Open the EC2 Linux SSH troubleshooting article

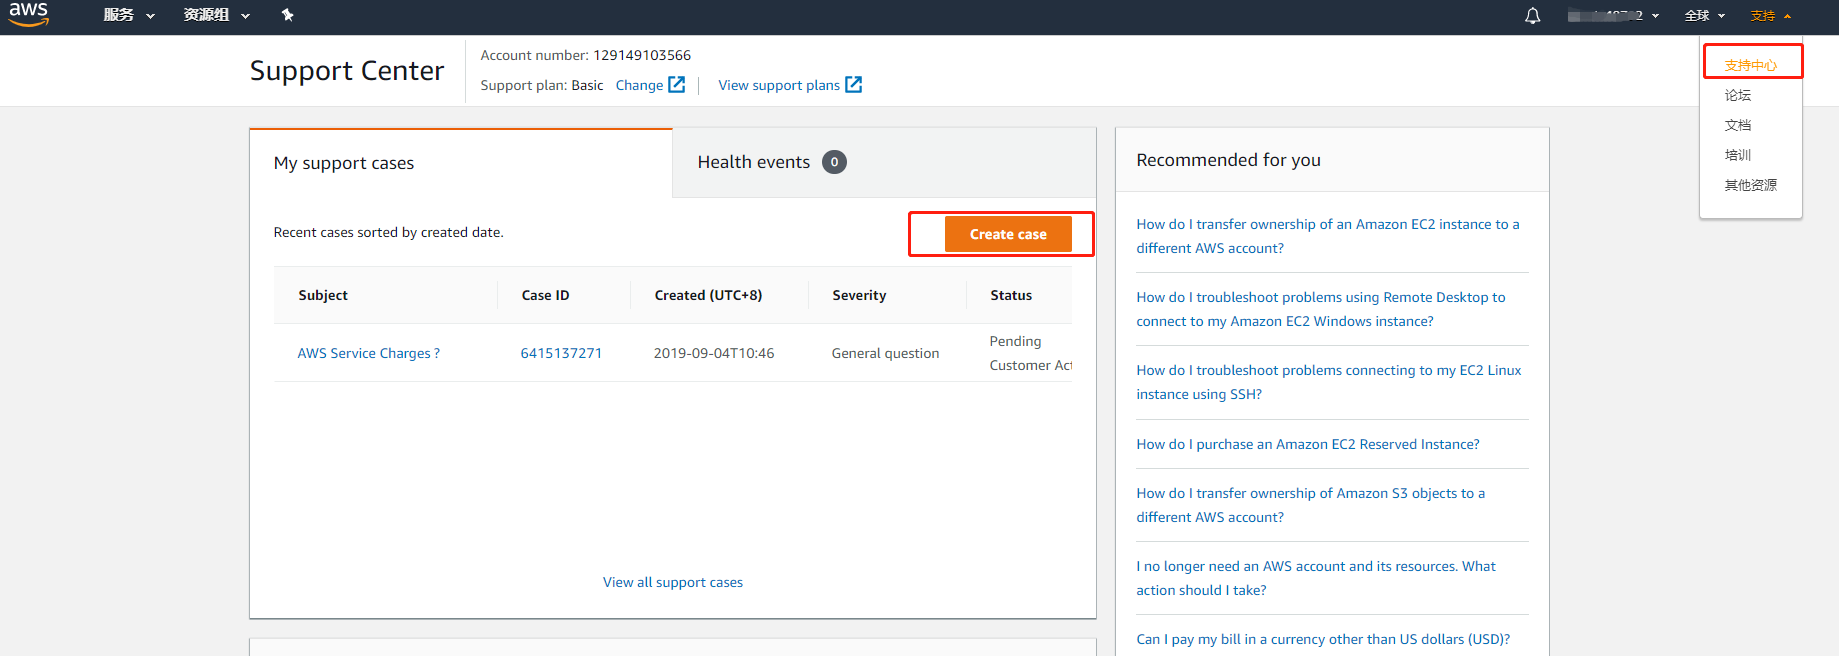(x=1328, y=382)
